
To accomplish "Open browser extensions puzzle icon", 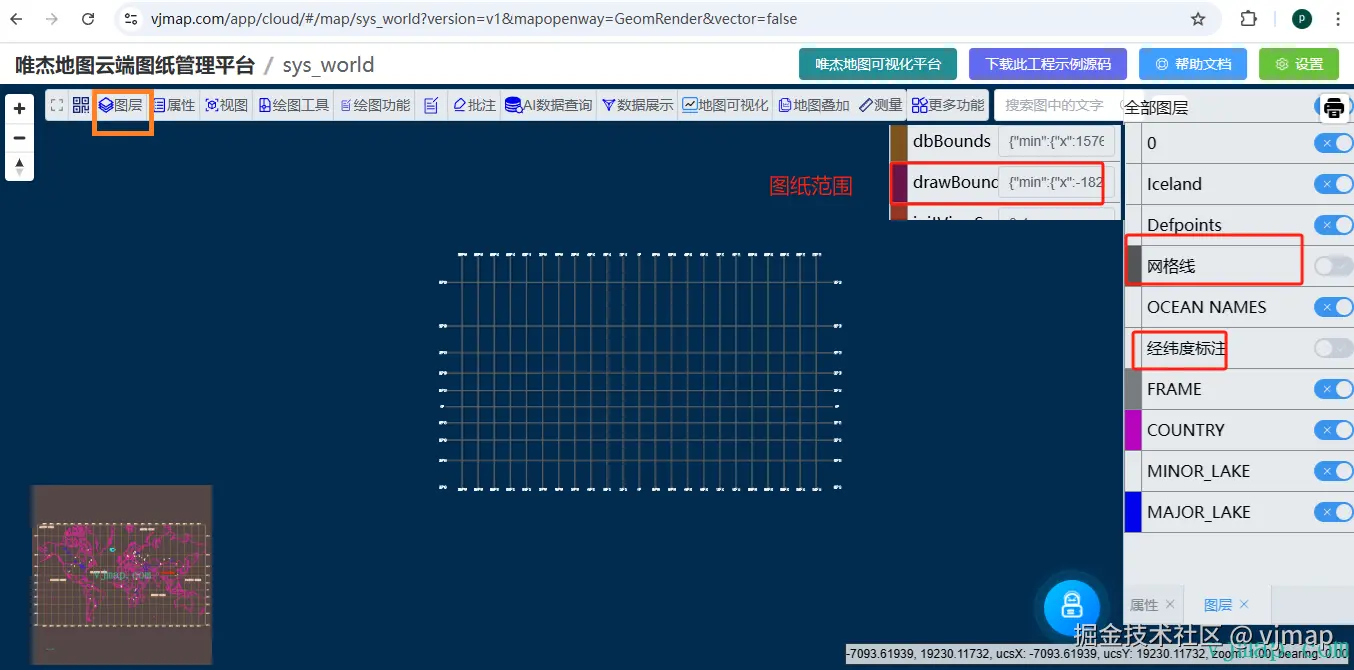I will (x=1249, y=19).
